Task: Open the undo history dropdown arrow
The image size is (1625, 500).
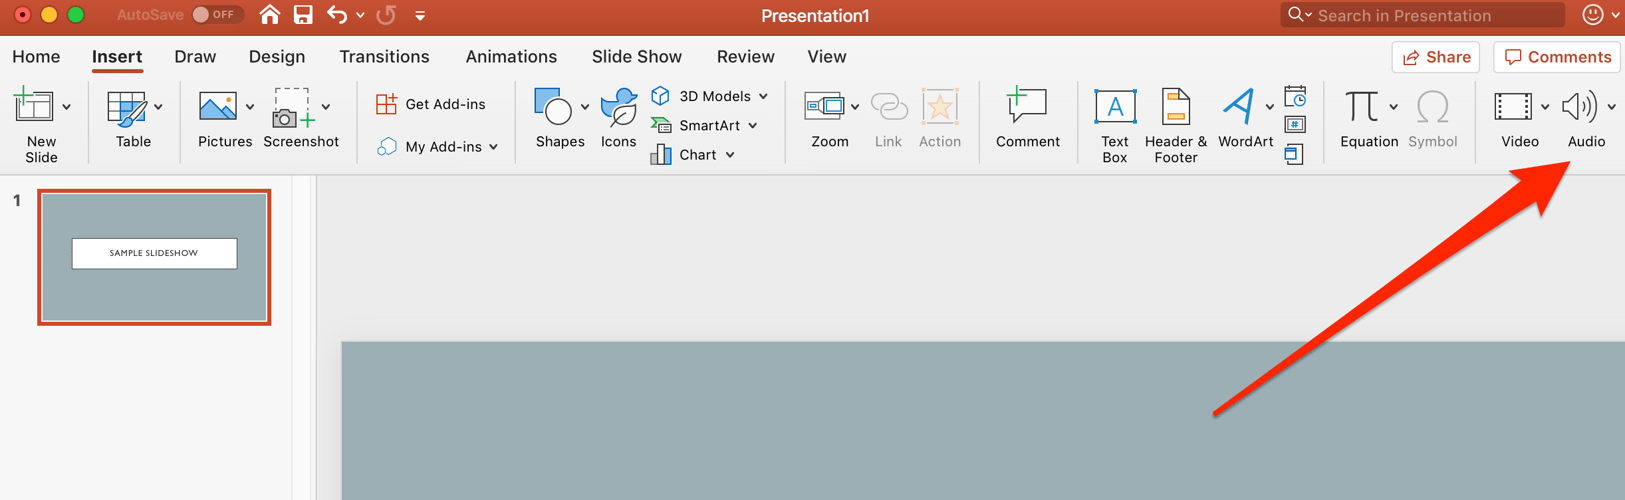Action: click(x=360, y=16)
